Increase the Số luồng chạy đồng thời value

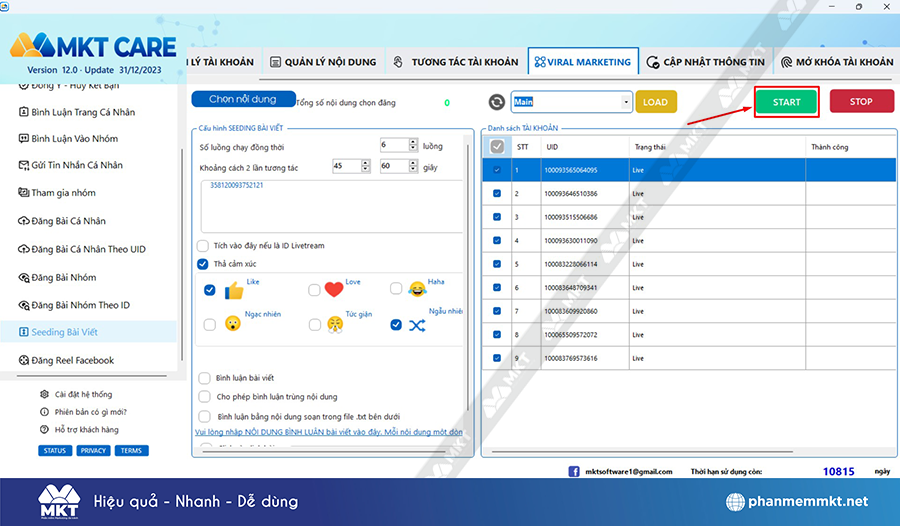(x=413, y=142)
